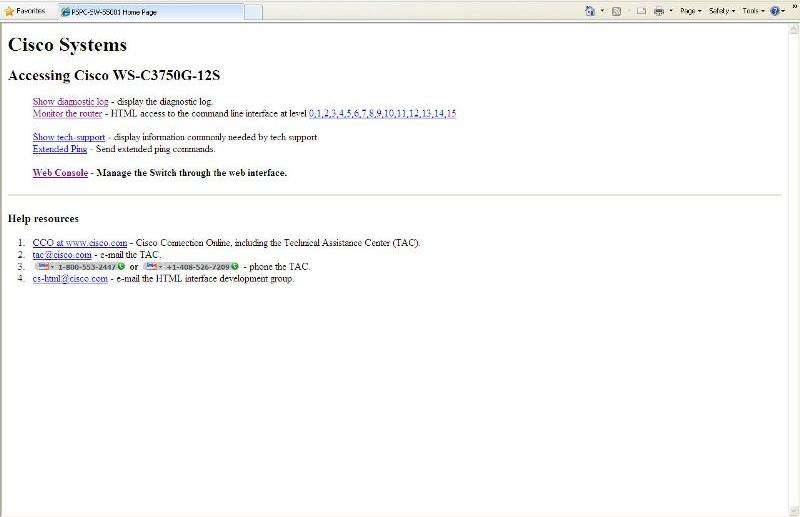Select command level 15 link

pos(452,113)
